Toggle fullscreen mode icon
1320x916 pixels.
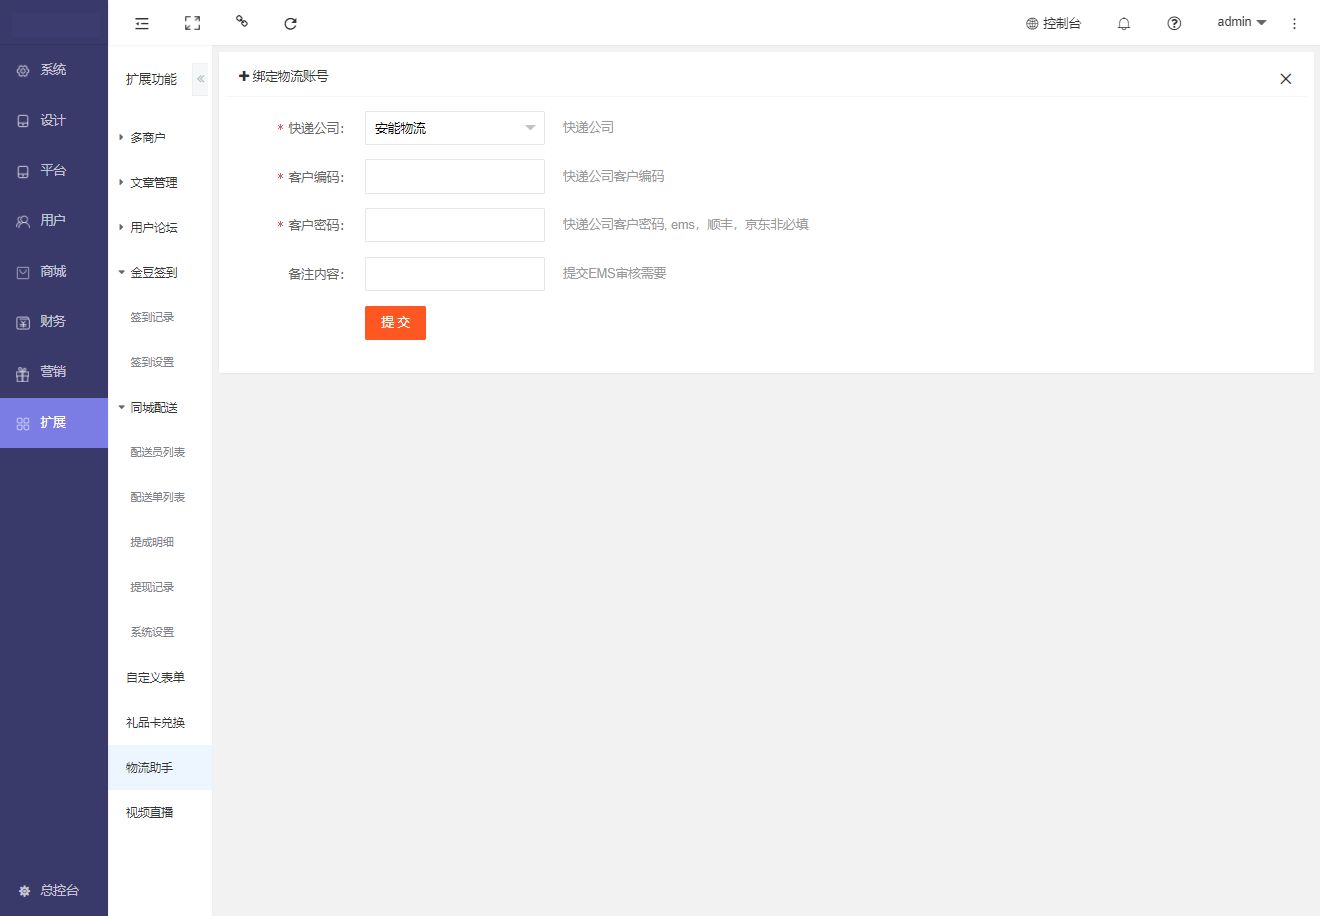tap(192, 23)
